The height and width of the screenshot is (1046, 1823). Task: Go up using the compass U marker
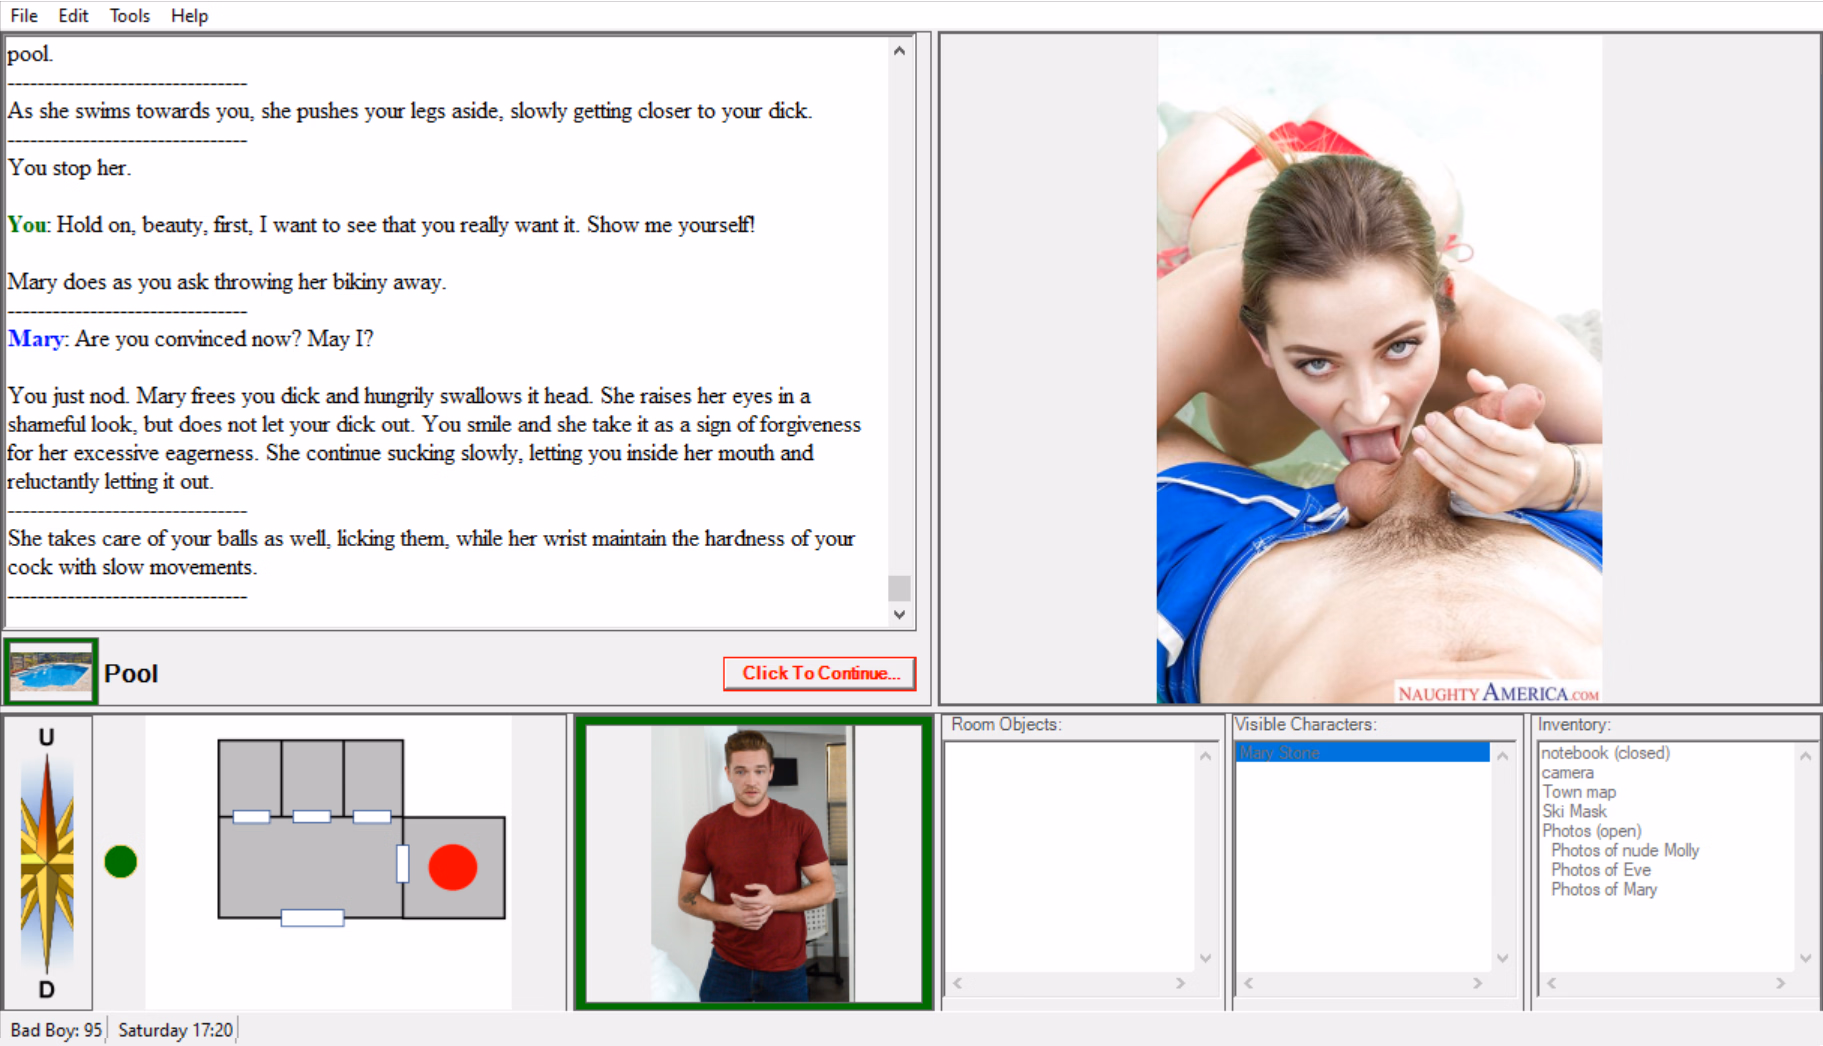(x=46, y=738)
